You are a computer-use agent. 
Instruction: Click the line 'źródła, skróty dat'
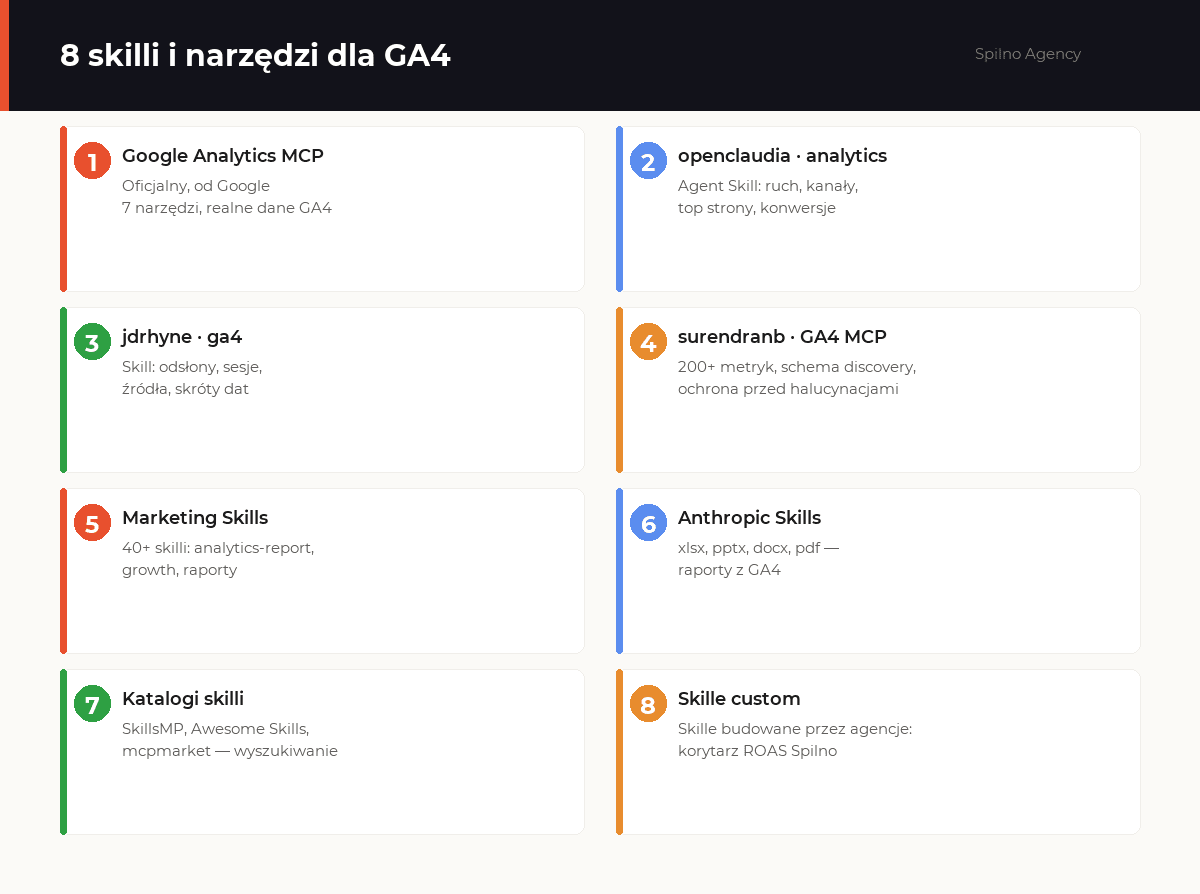185,389
